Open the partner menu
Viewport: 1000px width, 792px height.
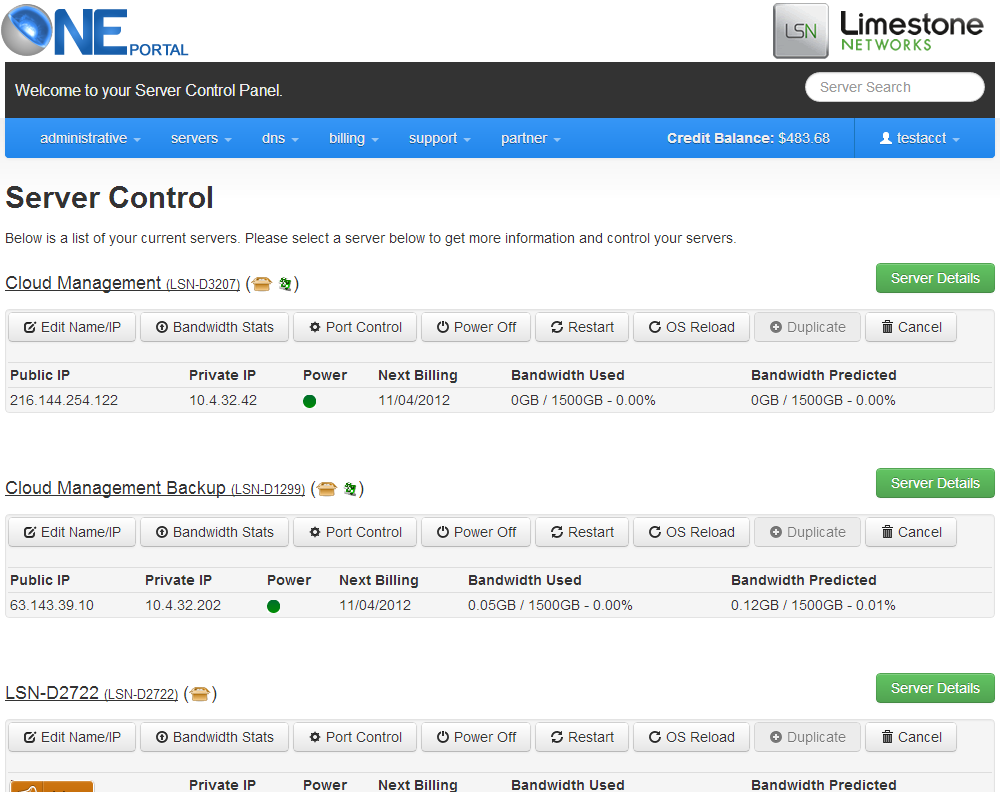coord(531,138)
